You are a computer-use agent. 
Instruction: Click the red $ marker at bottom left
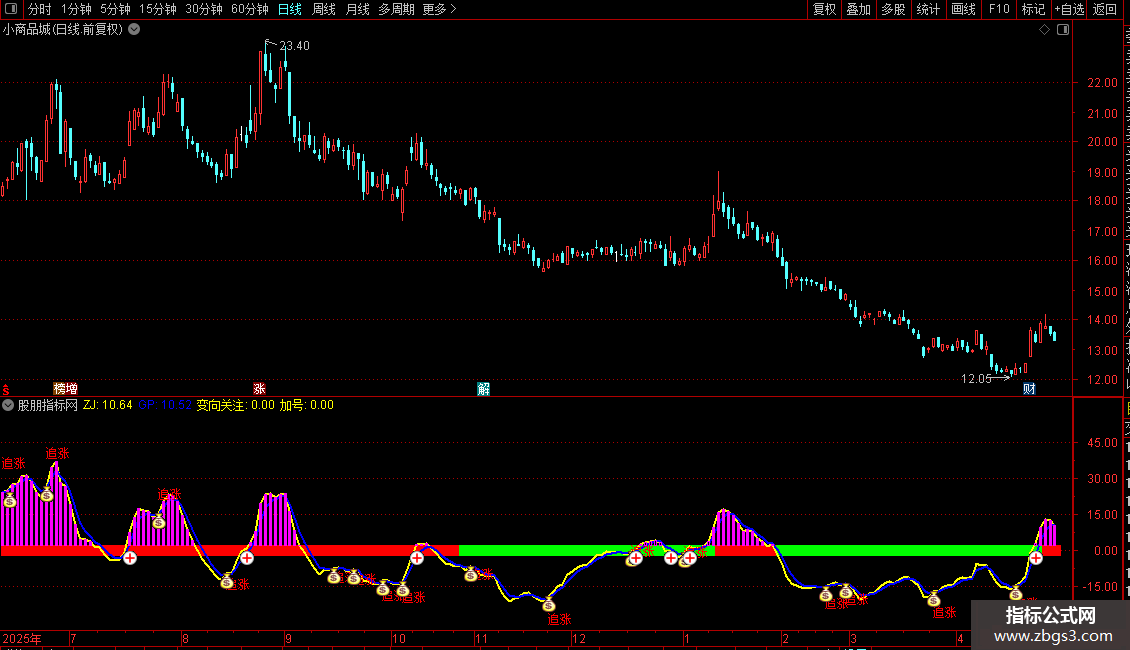click(6, 390)
